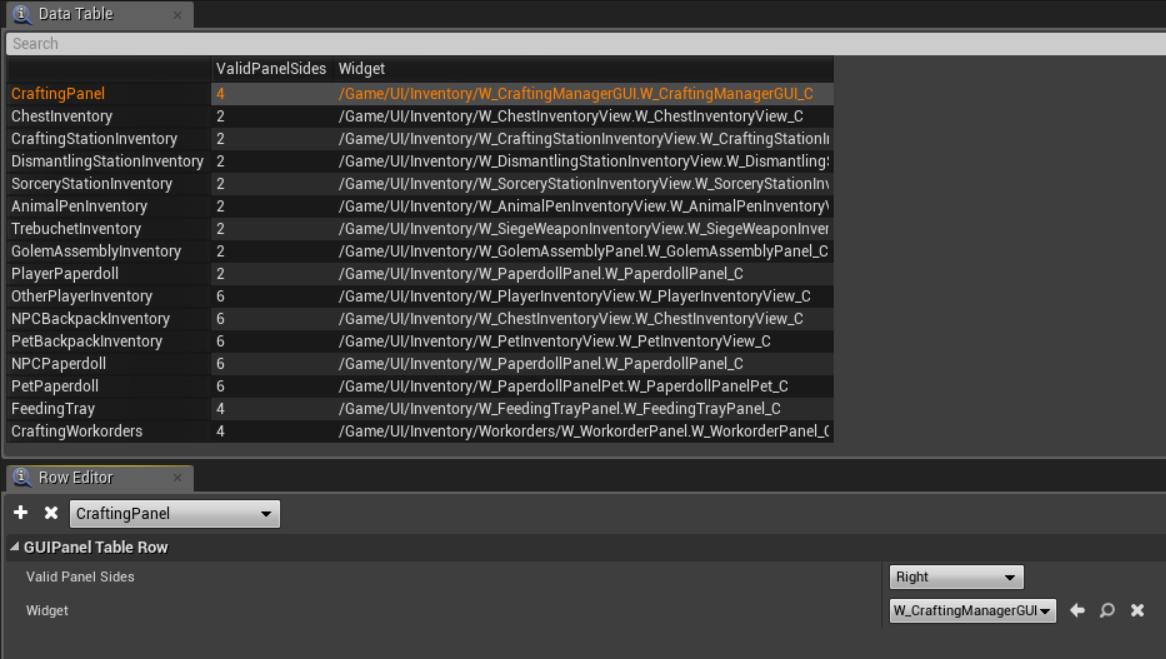Open the CraftingPanel row selector dropdown
Screen dimensions: 1166x659
[174, 514]
